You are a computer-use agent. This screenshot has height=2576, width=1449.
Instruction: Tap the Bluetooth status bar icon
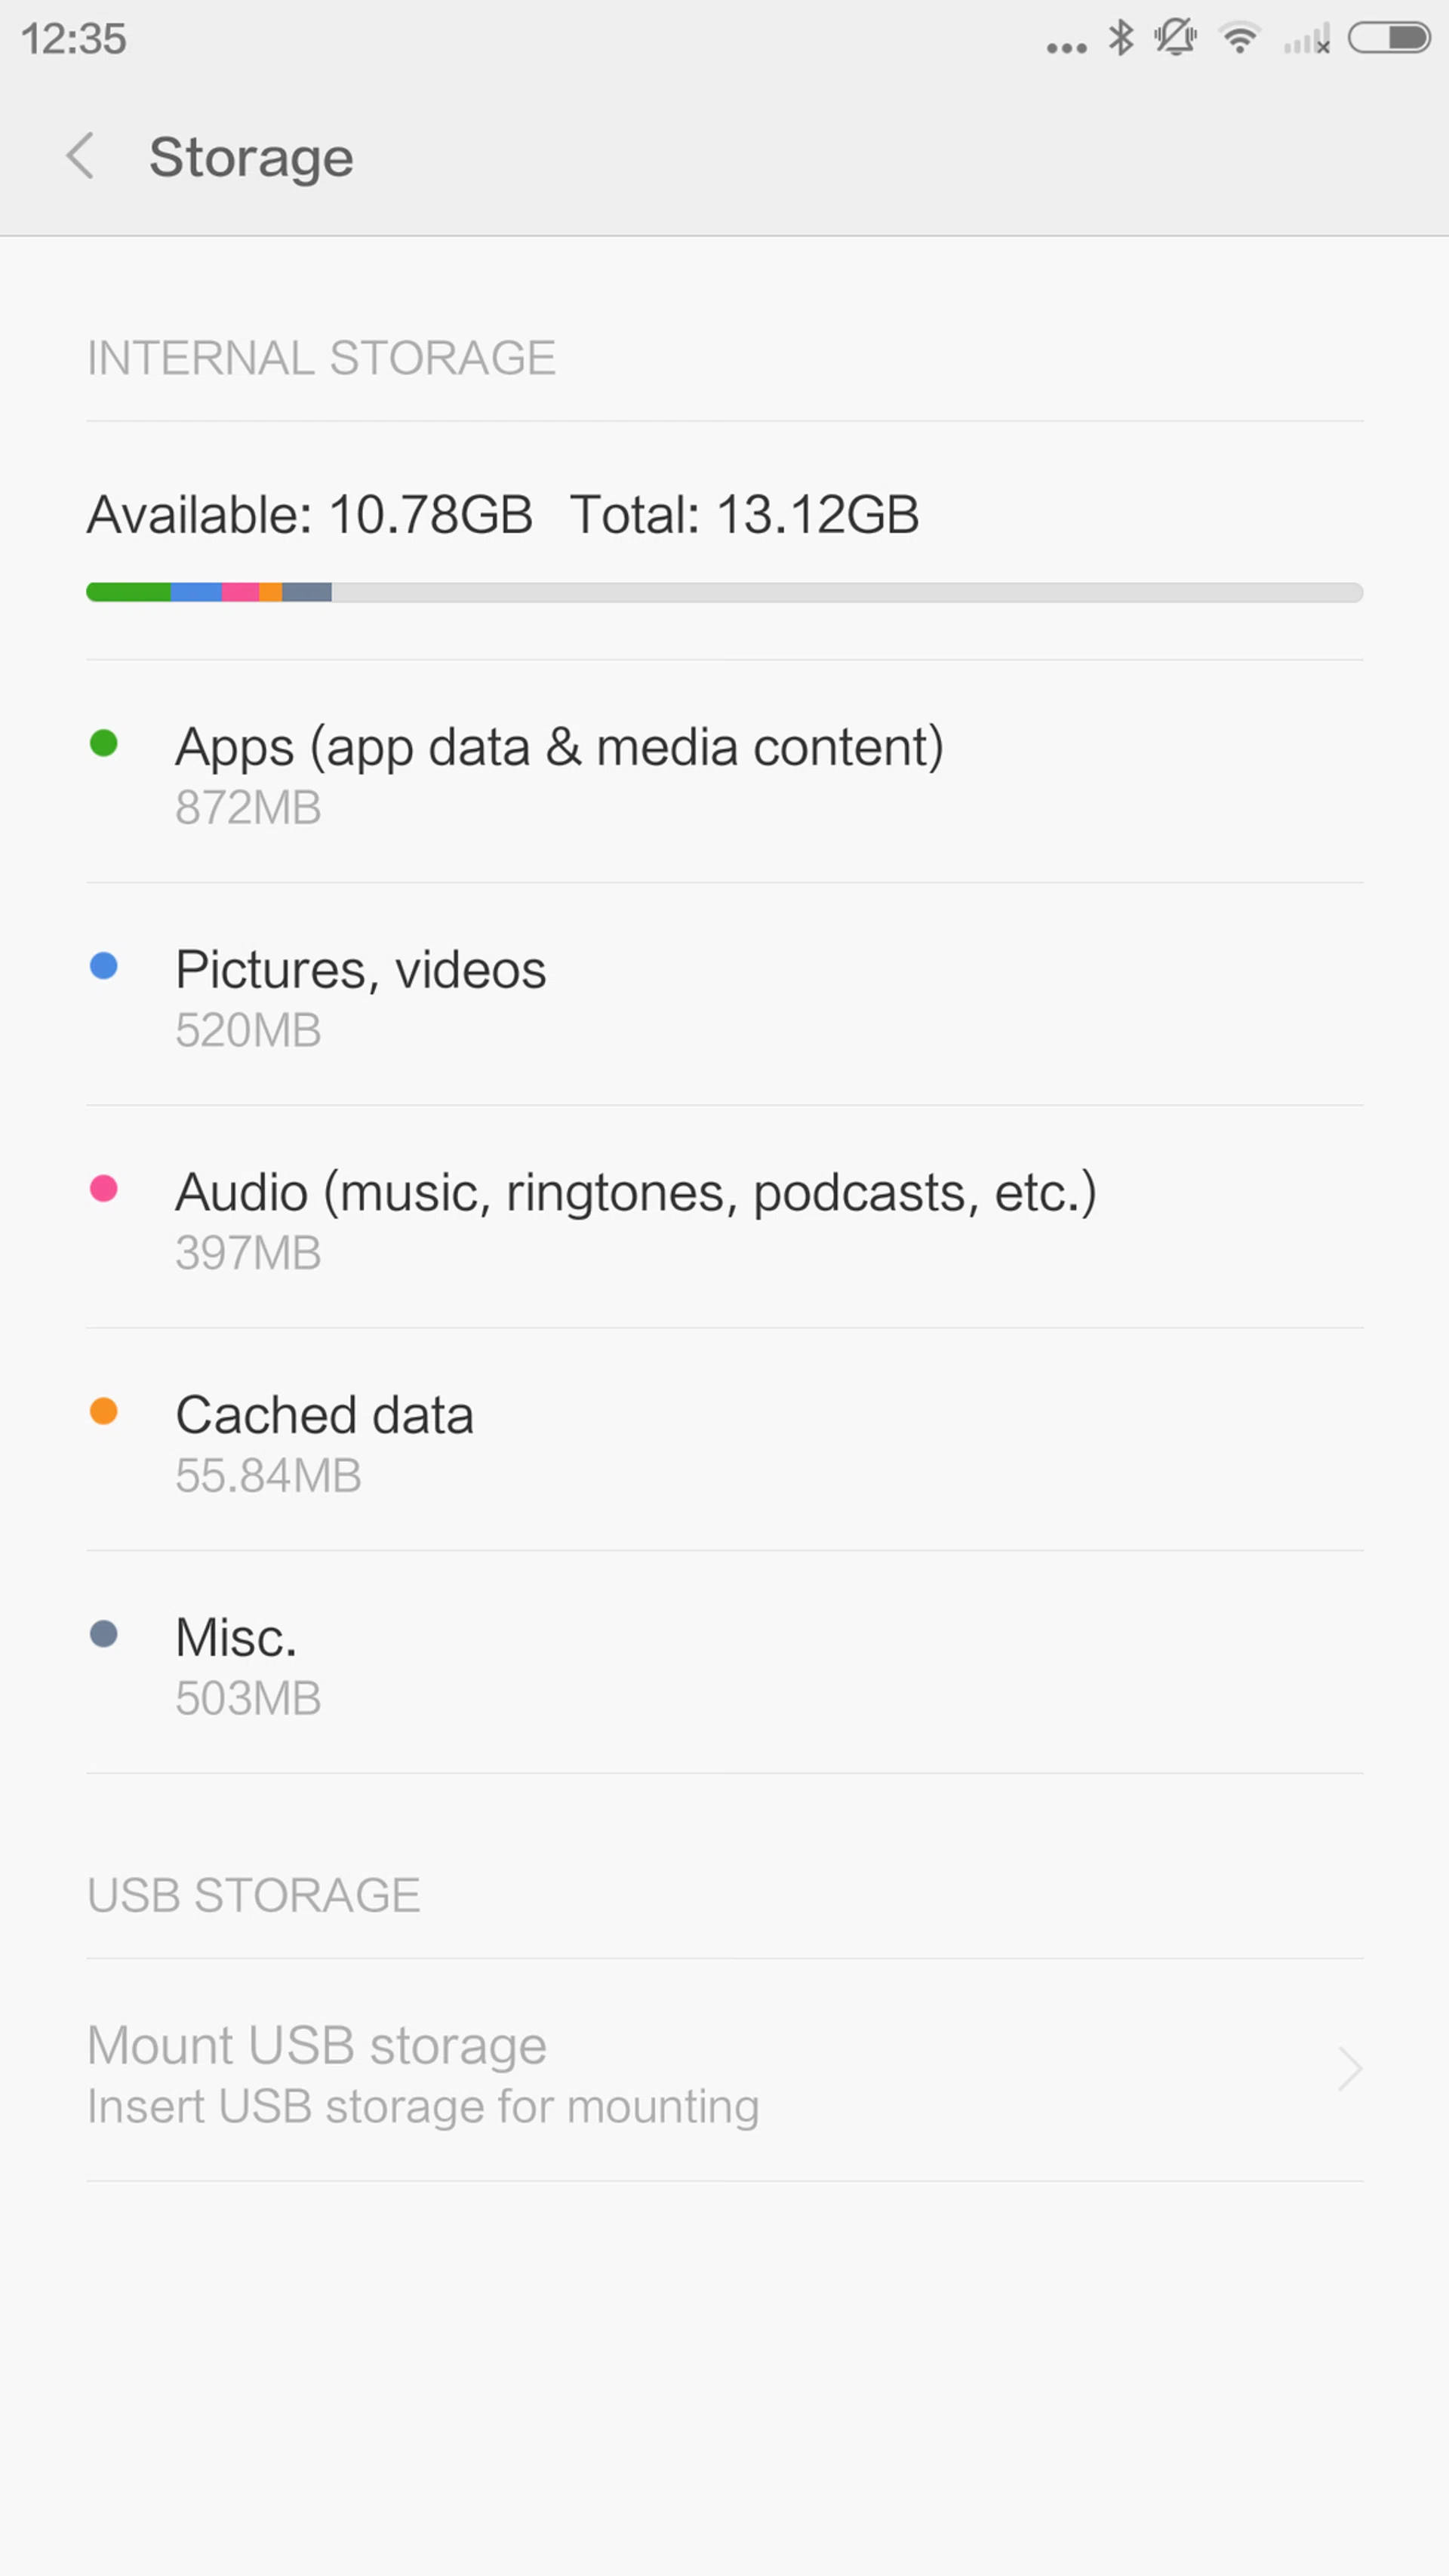pyautogui.click(x=1121, y=38)
